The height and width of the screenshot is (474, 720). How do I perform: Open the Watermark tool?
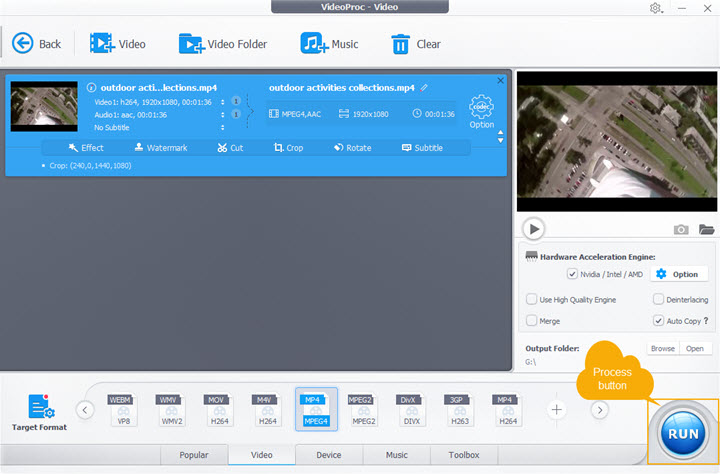[160, 148]
